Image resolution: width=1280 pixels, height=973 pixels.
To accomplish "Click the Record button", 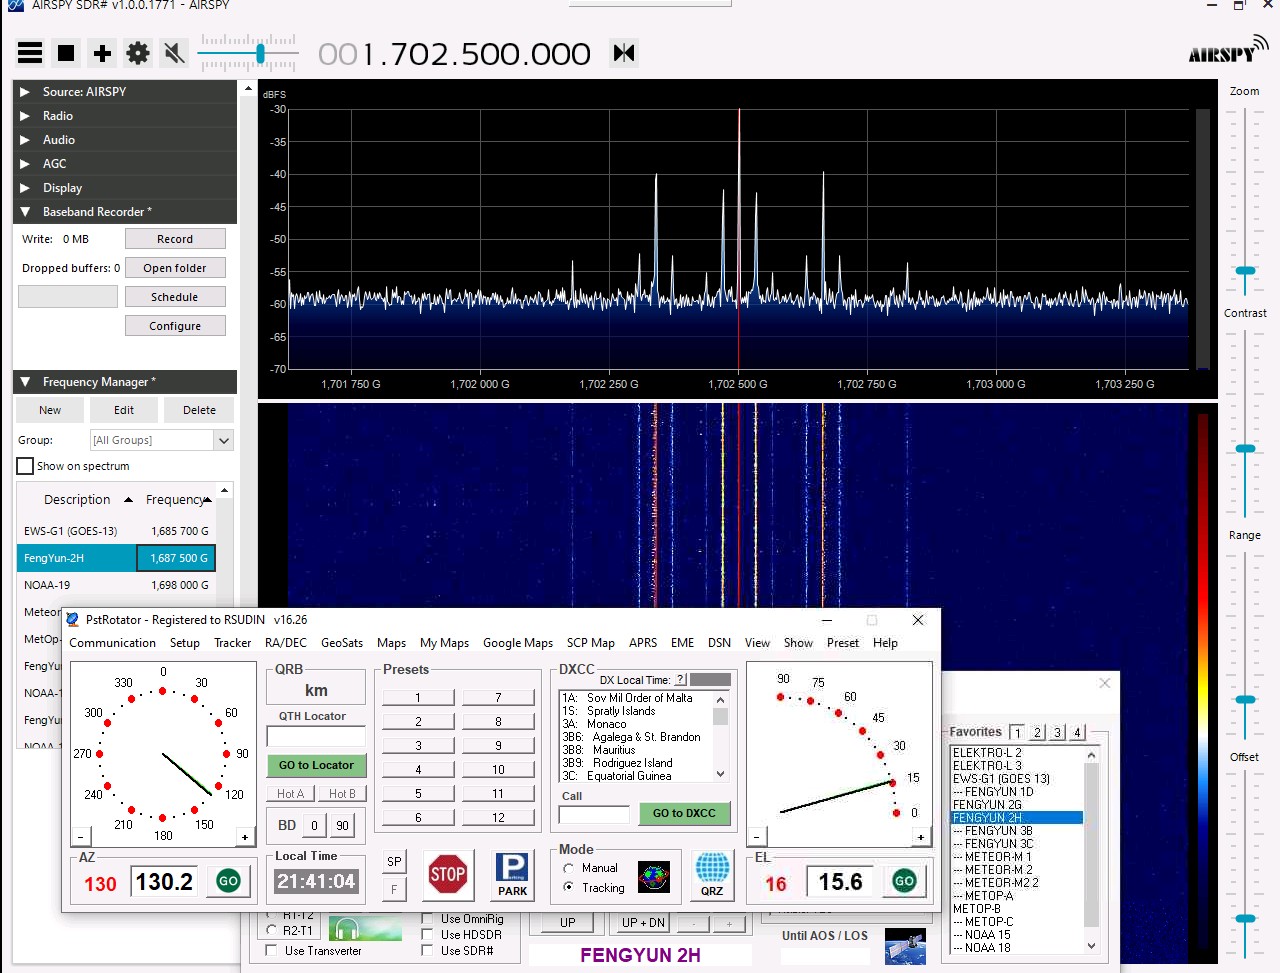I will pos(175,239).
